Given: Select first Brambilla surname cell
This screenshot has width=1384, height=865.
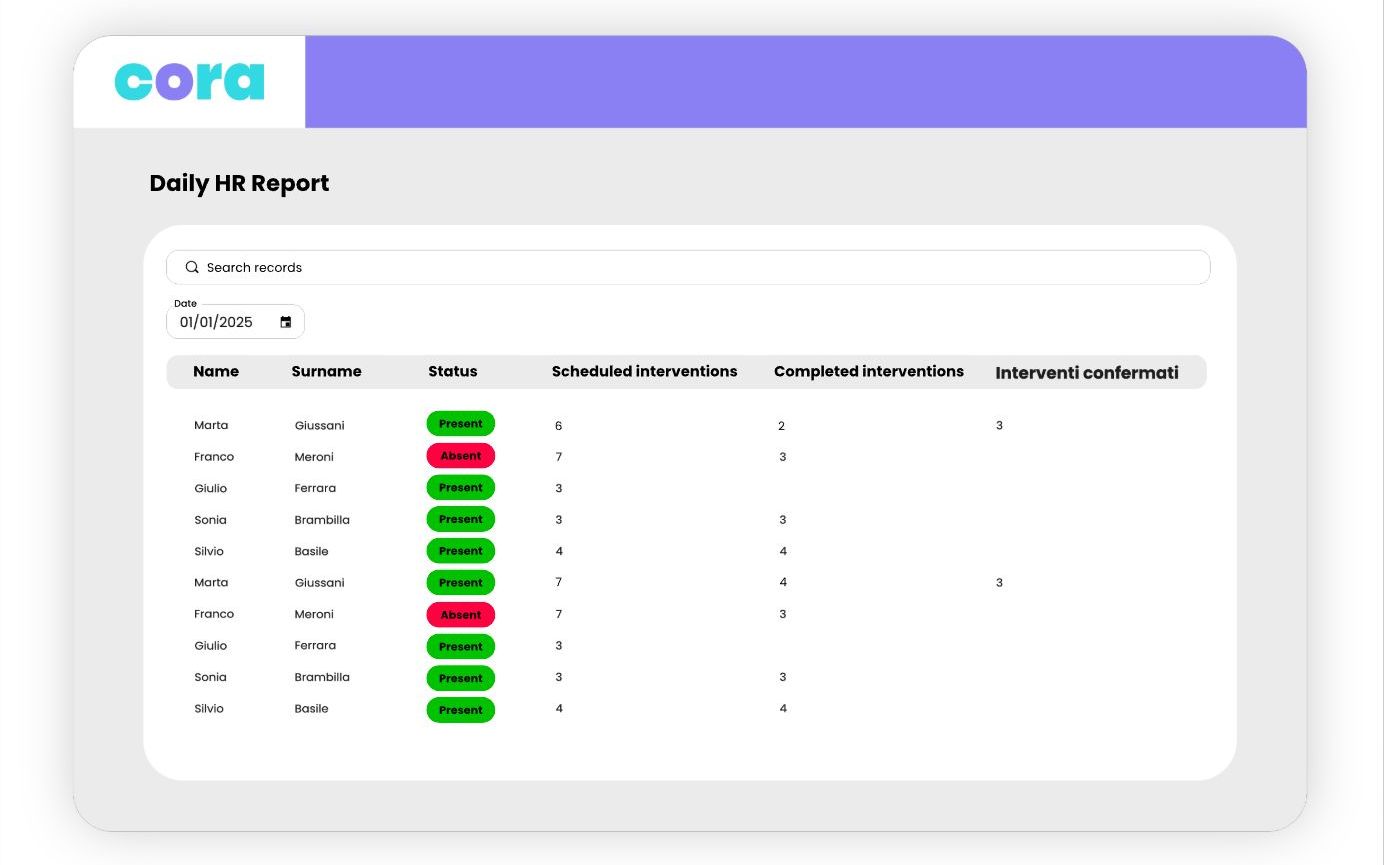Looking at the screenshot, I should click(x=322, y=520).
